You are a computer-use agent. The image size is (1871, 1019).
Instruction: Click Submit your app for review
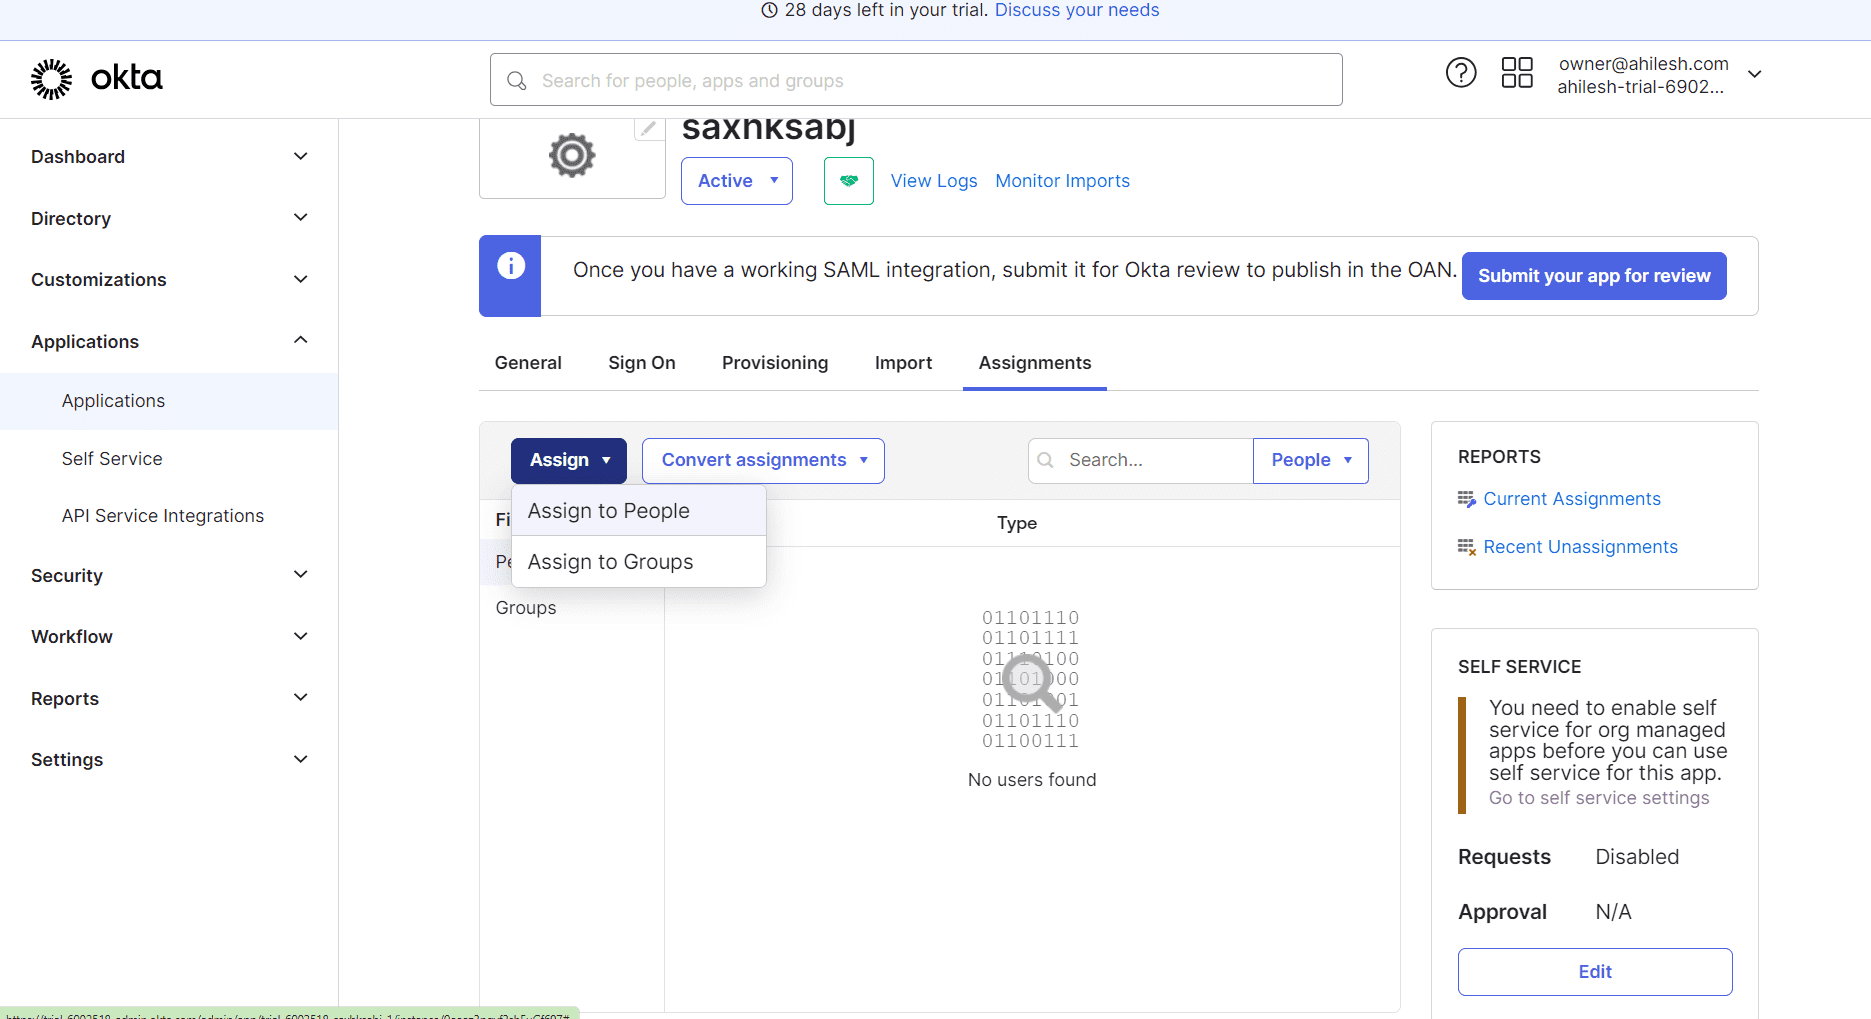[x=1594, y=276]
